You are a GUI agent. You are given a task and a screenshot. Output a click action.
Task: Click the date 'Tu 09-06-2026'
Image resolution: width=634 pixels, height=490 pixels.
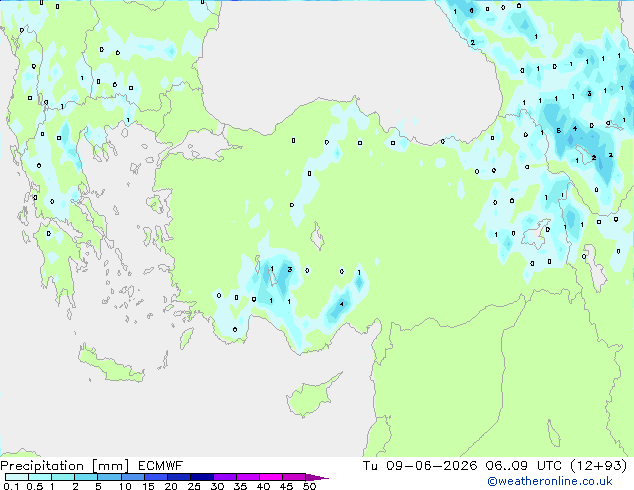(420, 466)
